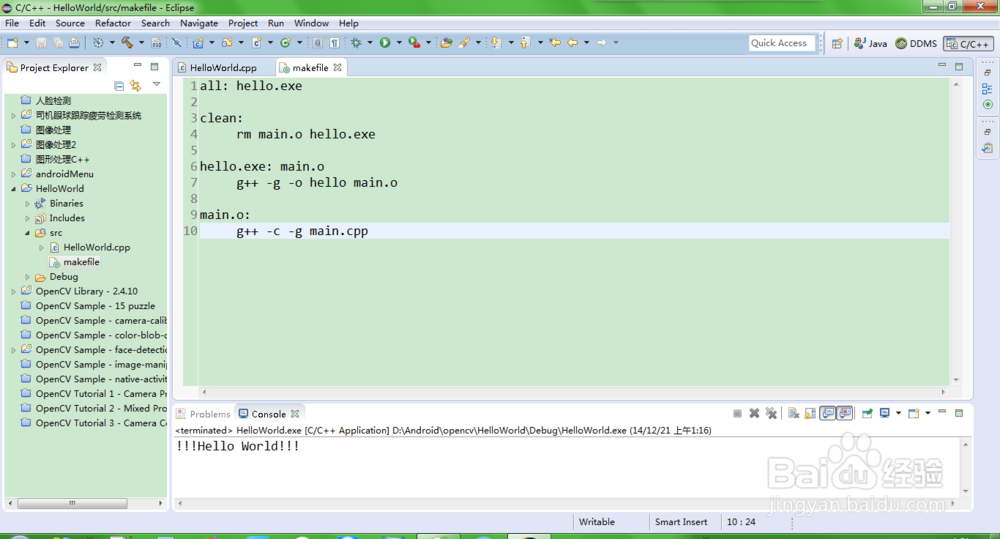Click the Open Type folder icon

tap(446, 43)
